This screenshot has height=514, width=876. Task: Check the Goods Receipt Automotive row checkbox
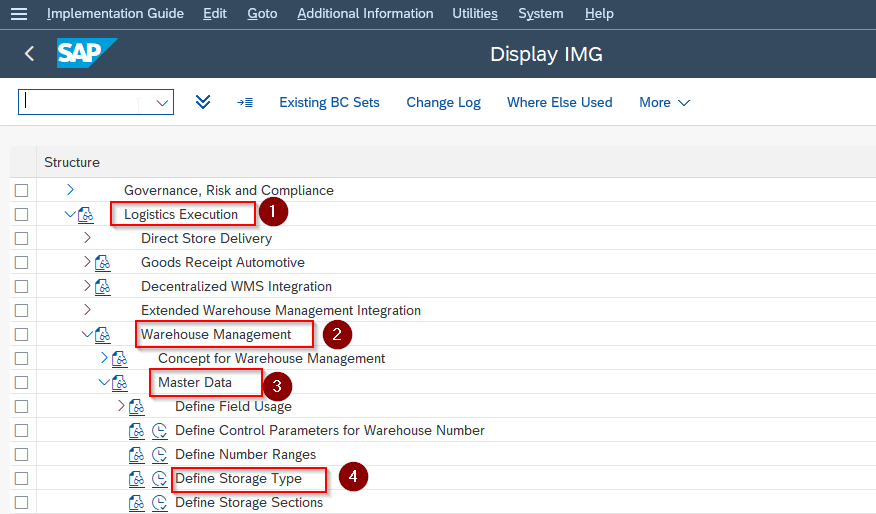pos(21,263)
